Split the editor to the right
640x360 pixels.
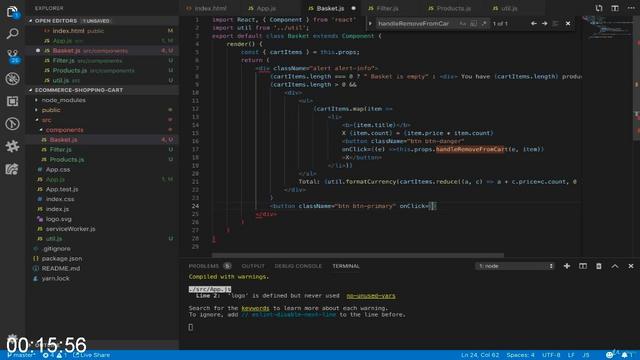pos(615,8)
